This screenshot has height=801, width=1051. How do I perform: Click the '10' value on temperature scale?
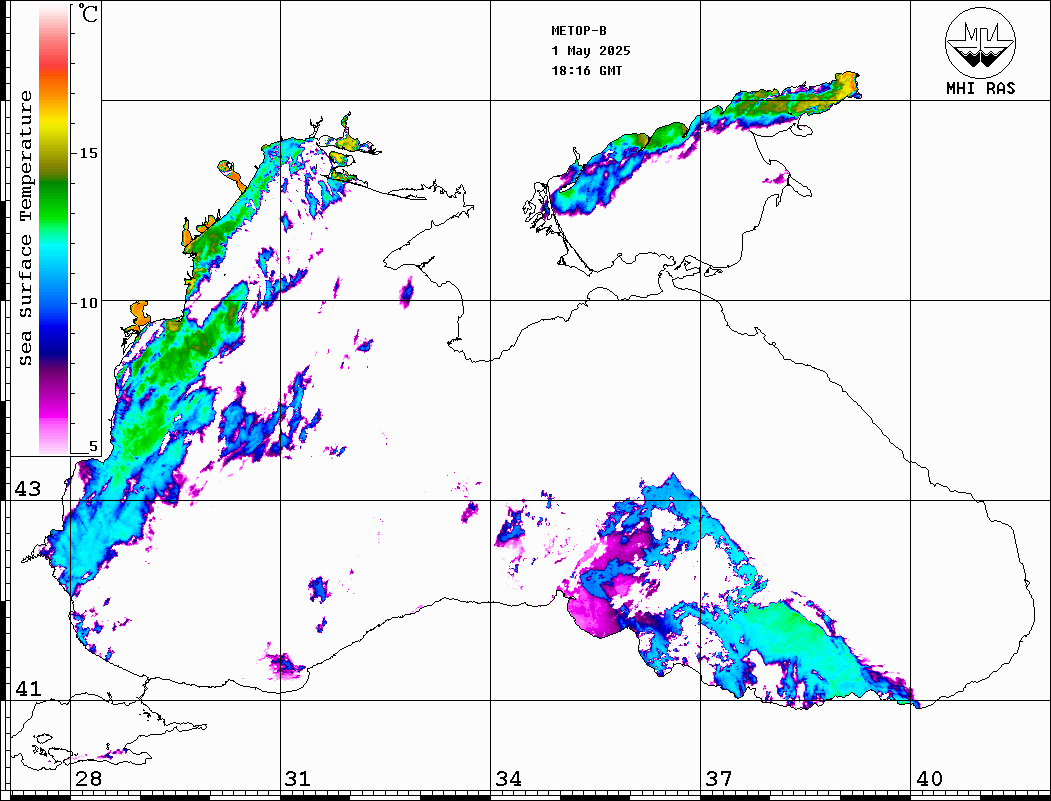click(88, 303)
